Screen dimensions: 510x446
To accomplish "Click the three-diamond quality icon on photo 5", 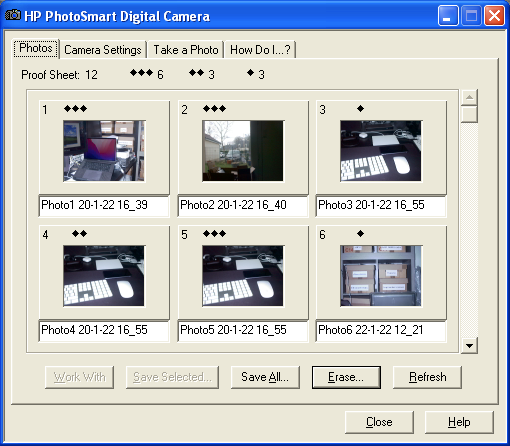I will click(x=214, y=234).
